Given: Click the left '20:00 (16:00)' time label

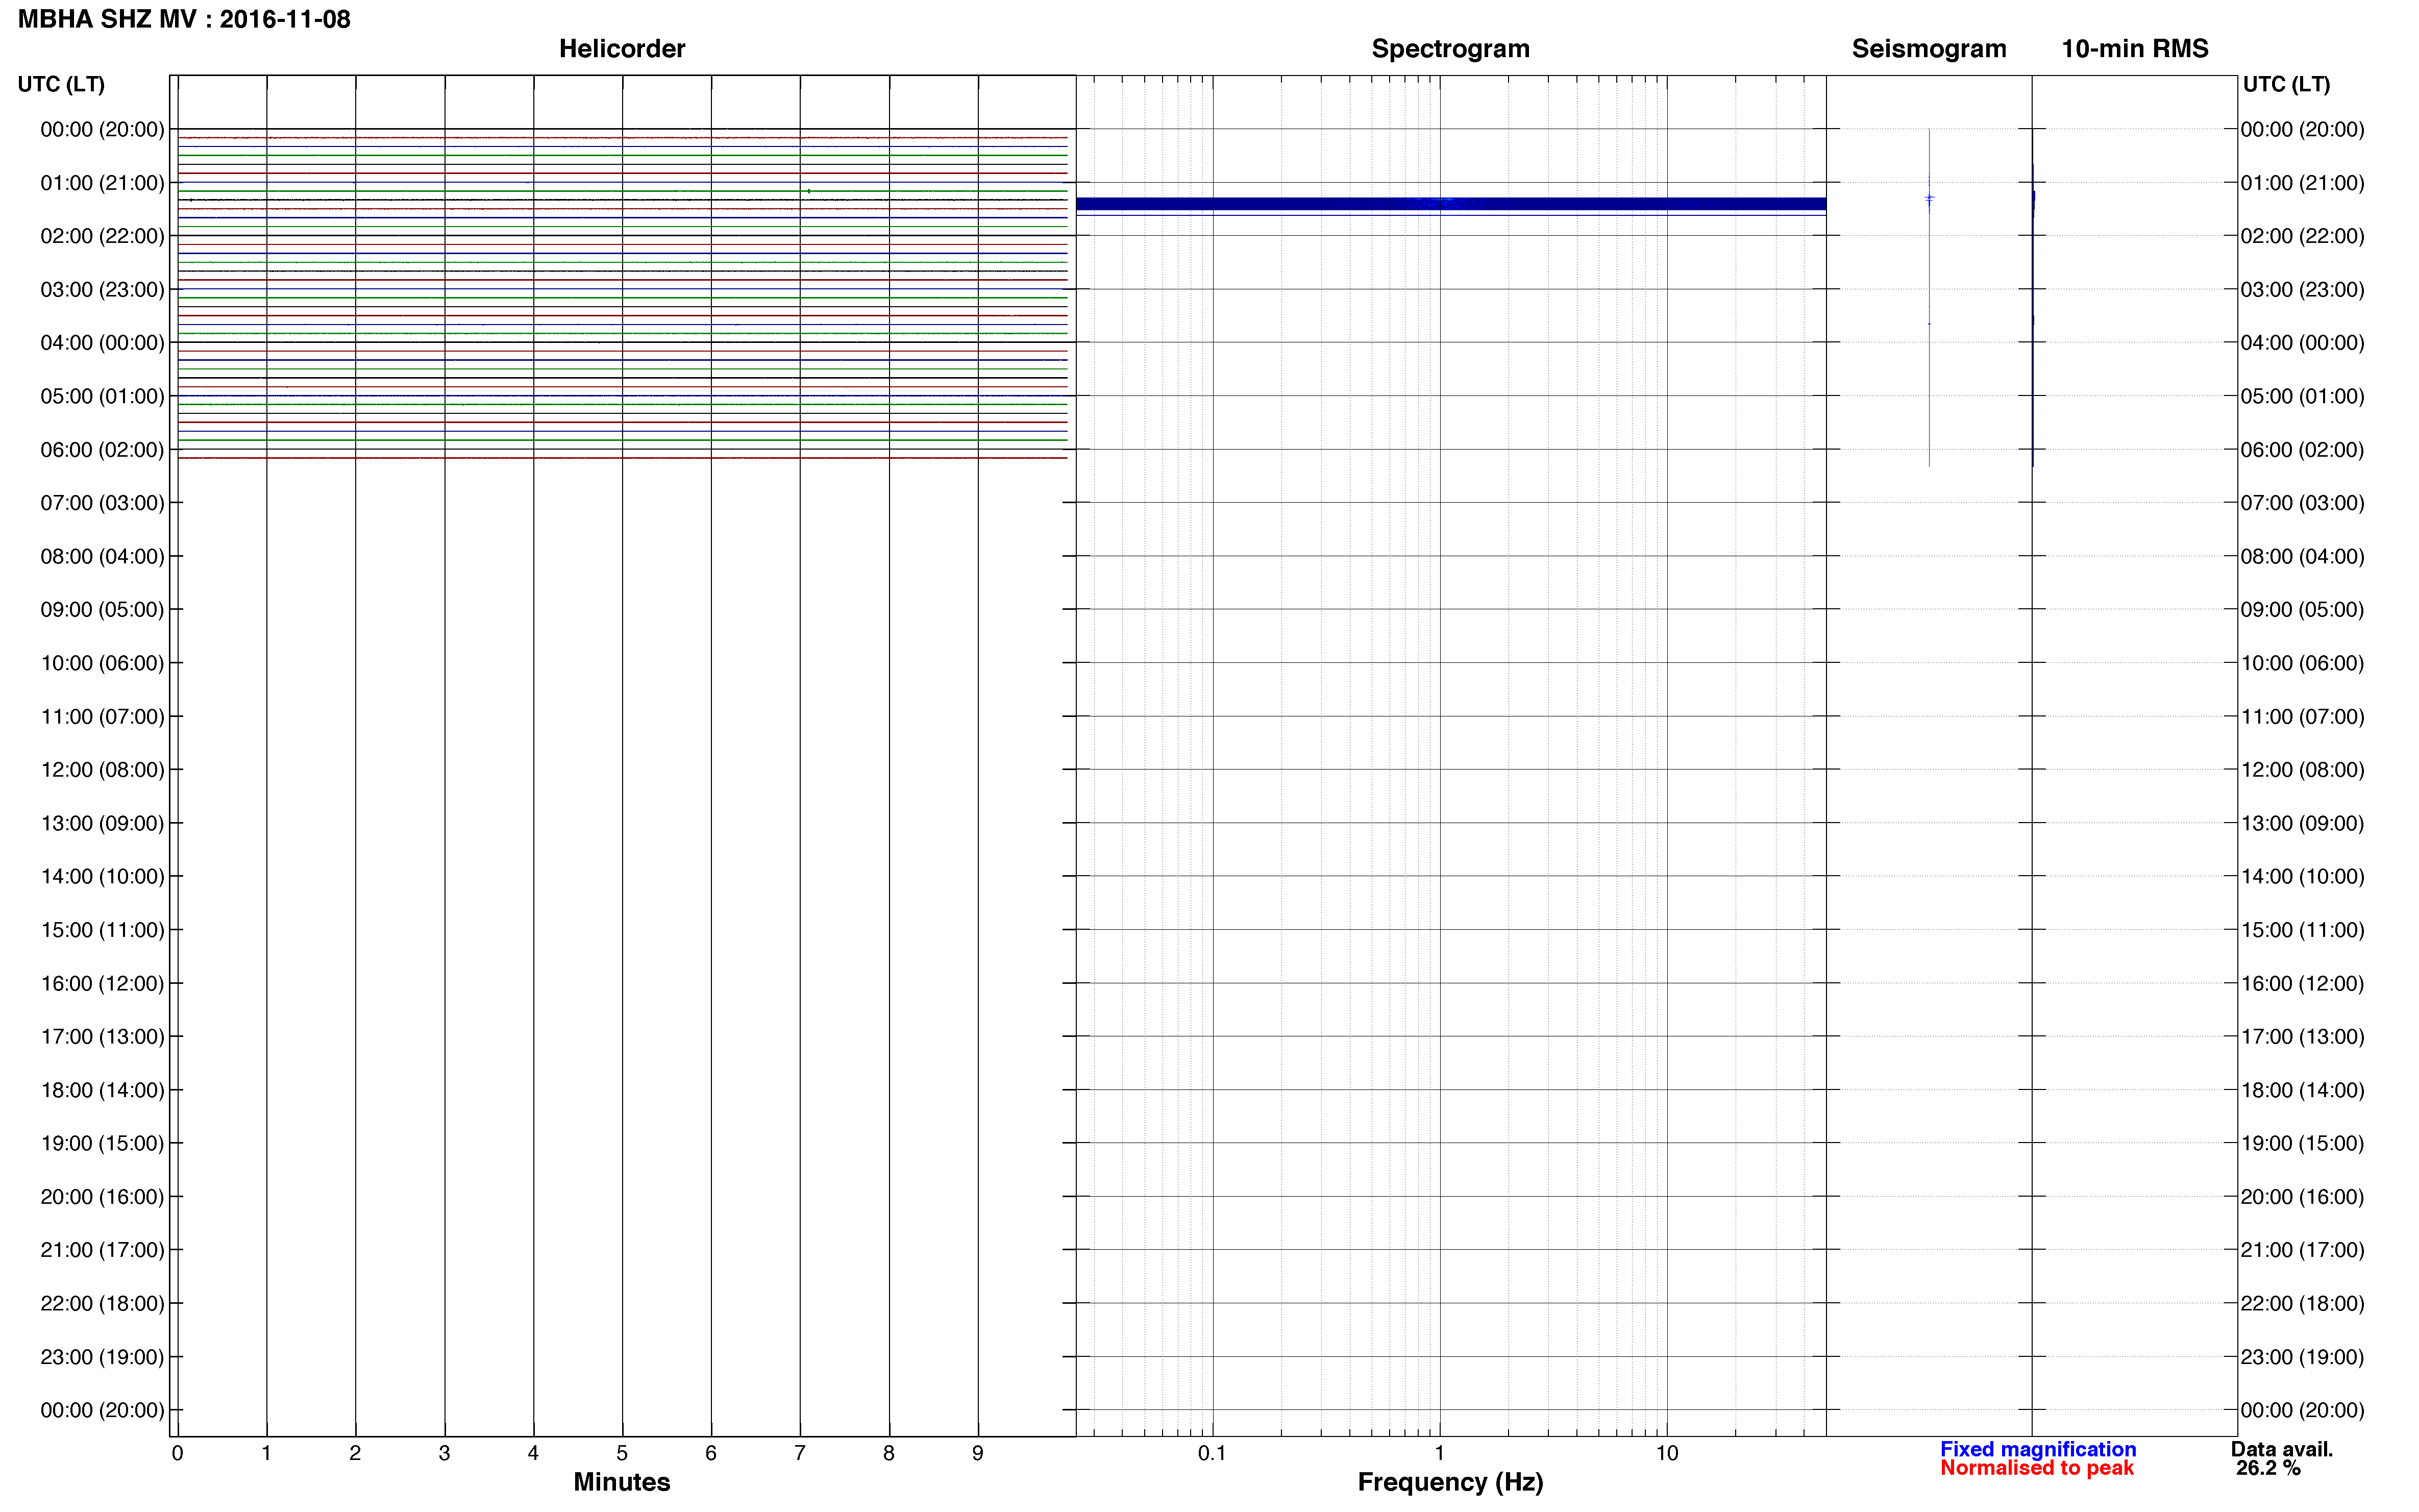Looking at the screenshot, I should point(102,1197).
